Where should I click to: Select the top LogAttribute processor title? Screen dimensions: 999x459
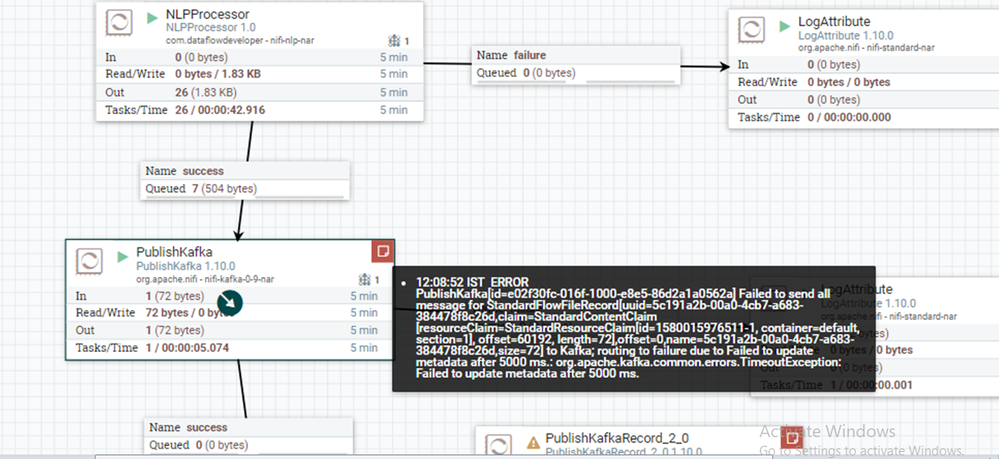tap(834, 22)
